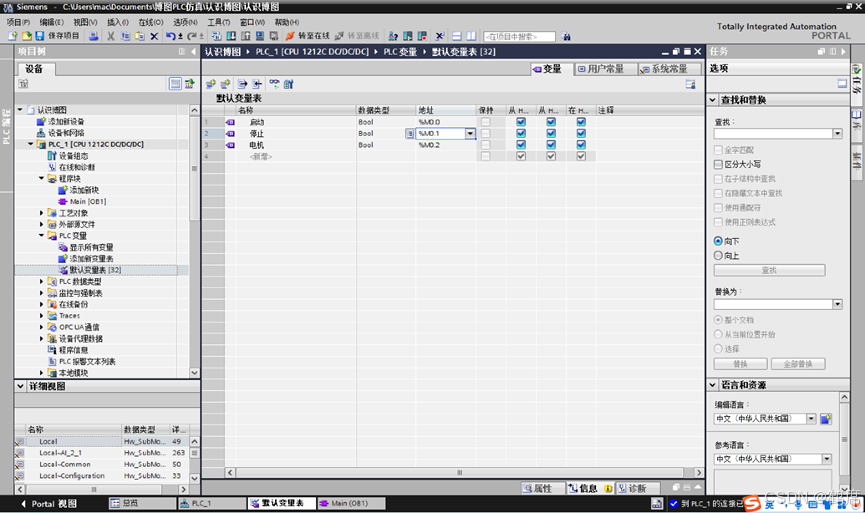Click the Insert row icon in tag table
865x513 pixels.
[x=211, y=84]
